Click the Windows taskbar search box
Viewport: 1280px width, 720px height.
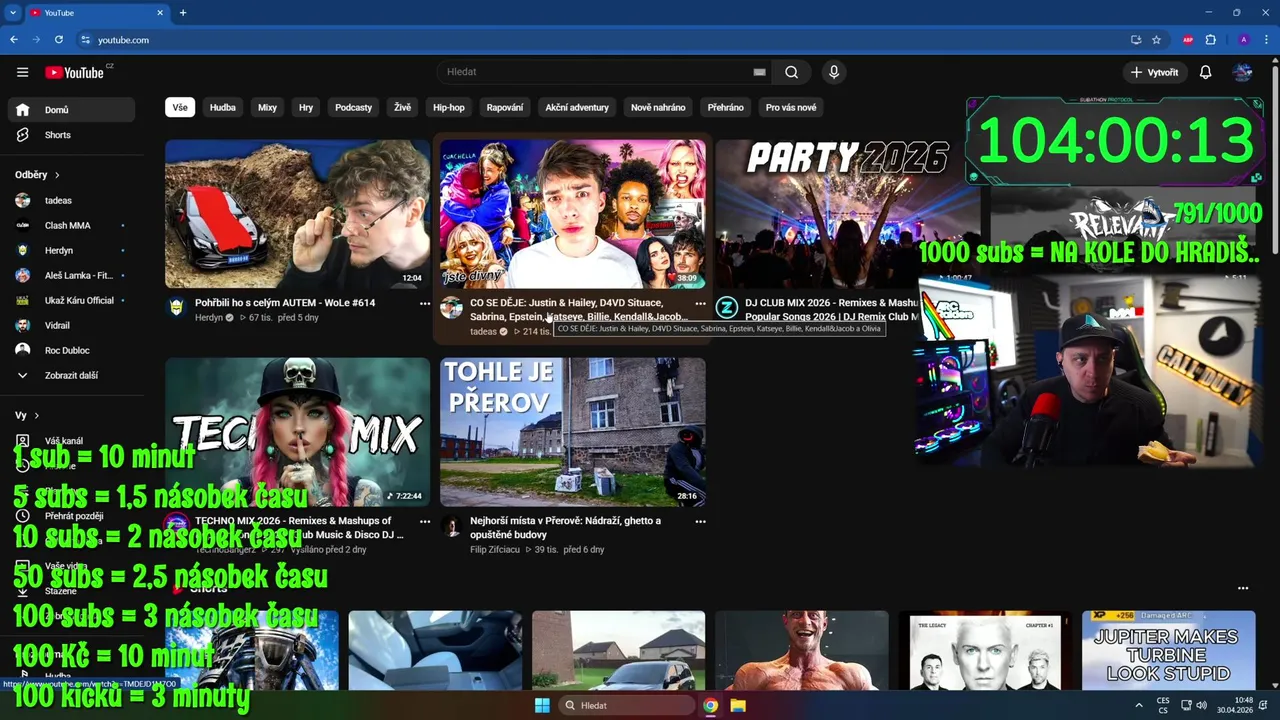point(625,705)
